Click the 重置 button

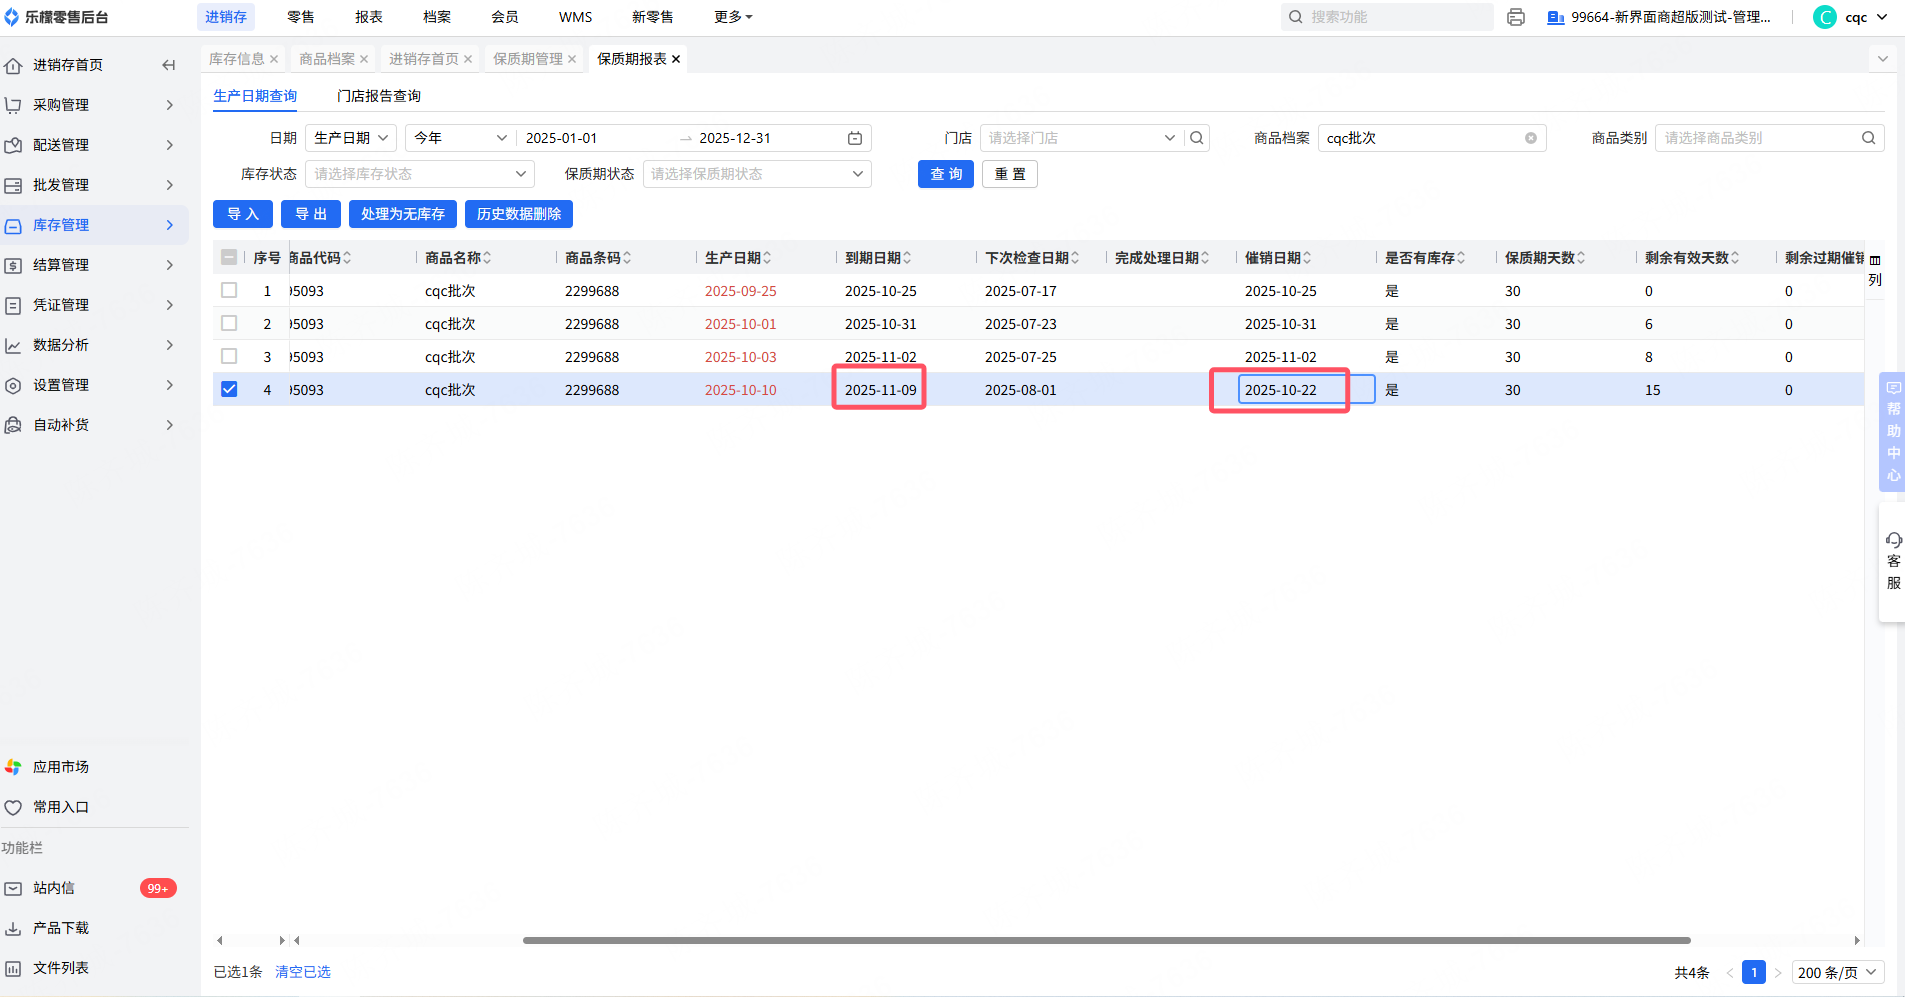coord(1010,174)
